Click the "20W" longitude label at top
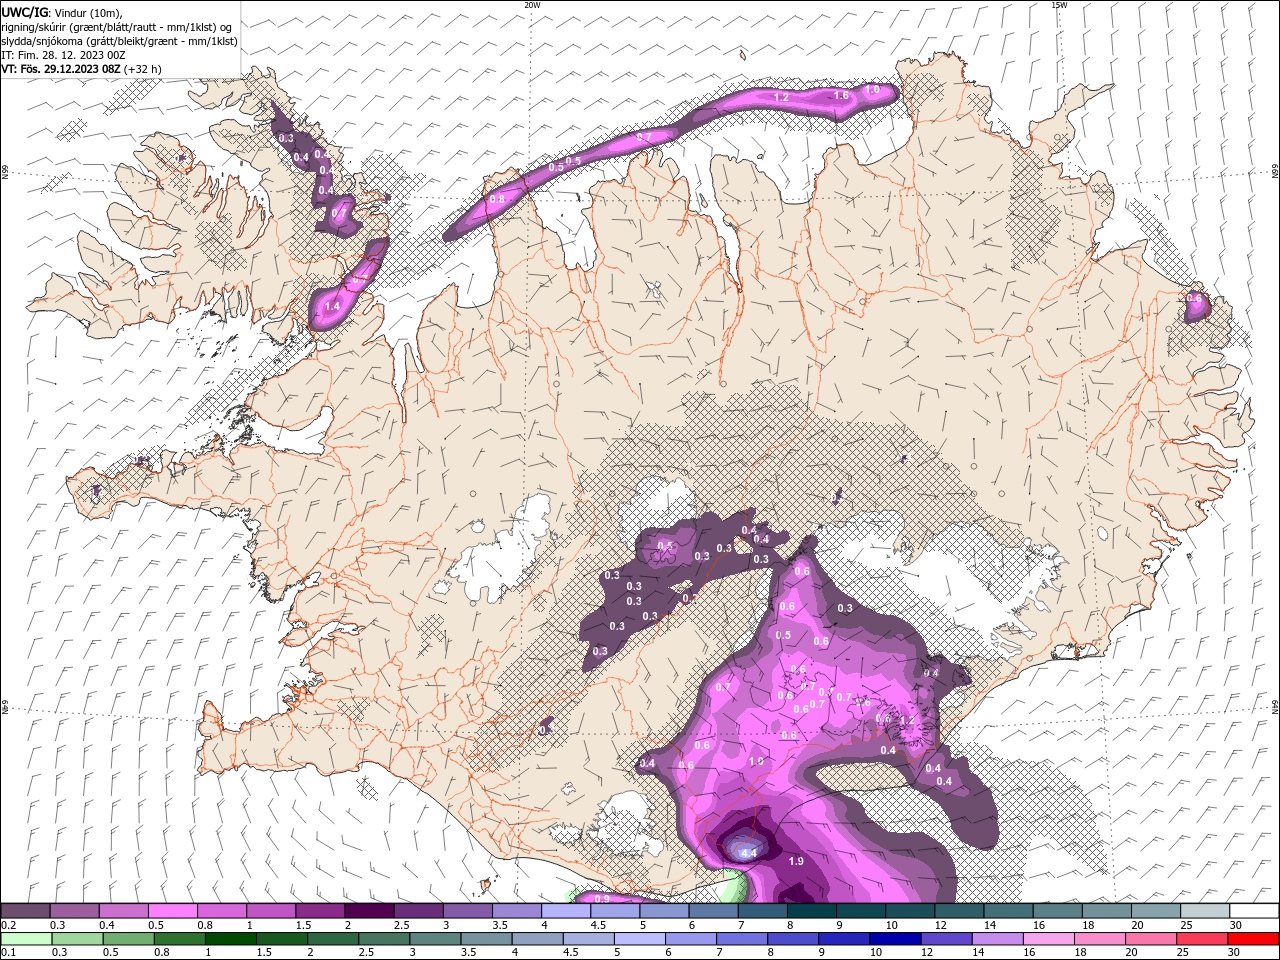Viewport: 1280px width, 960px height. [x=532, y=5]
